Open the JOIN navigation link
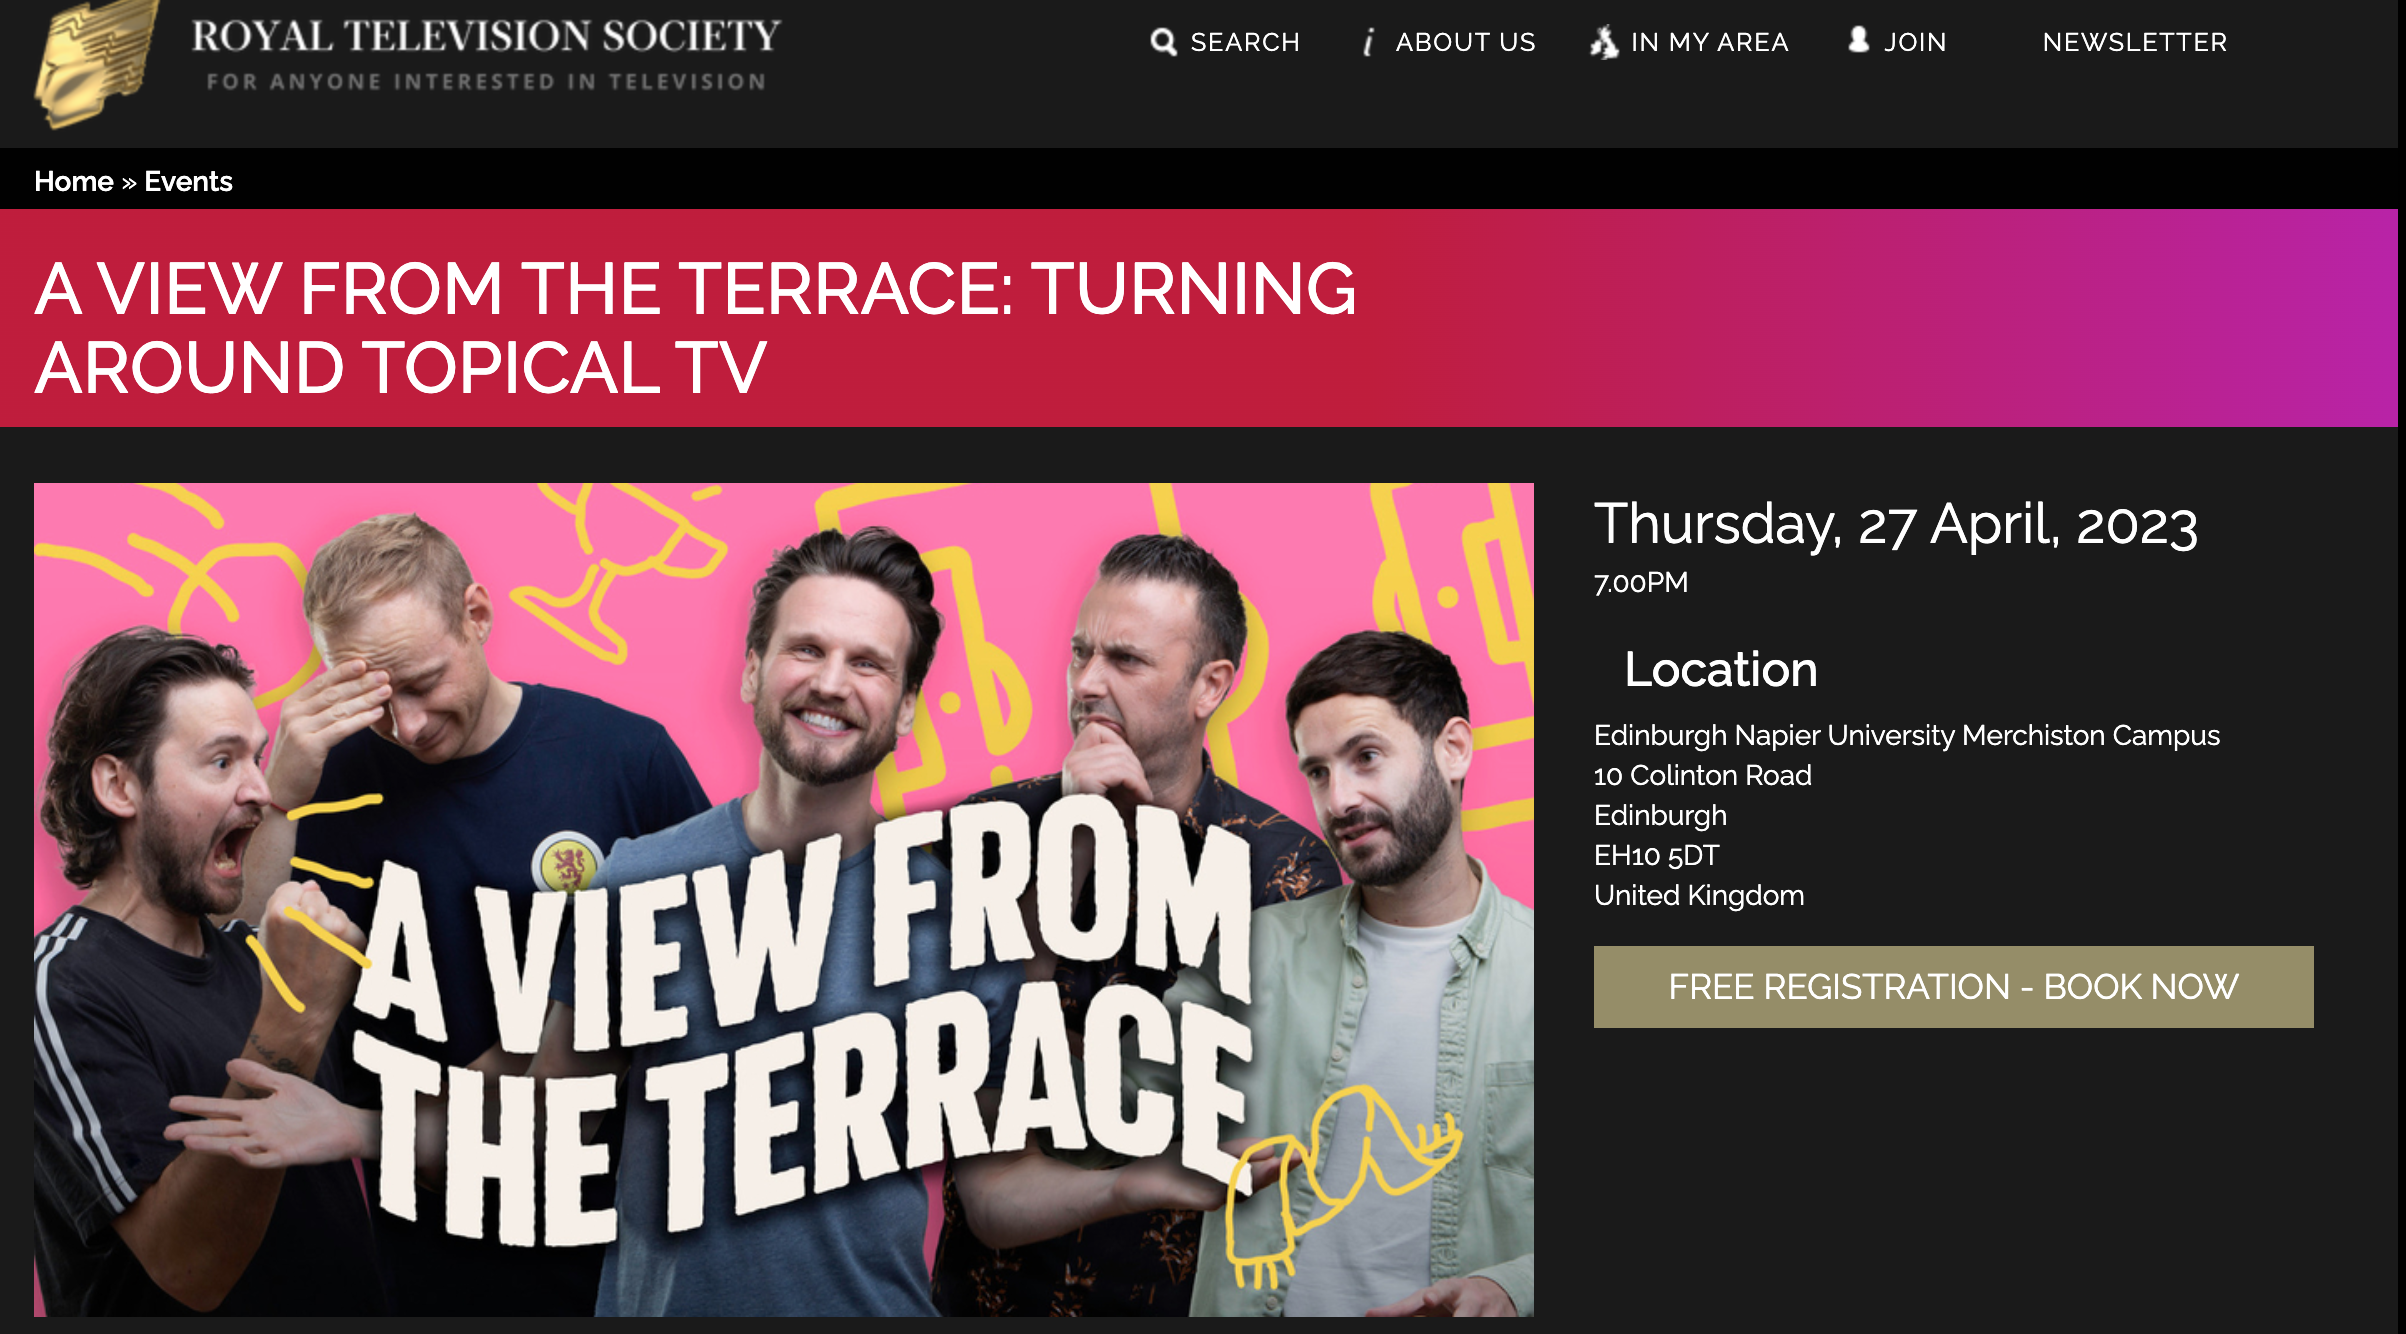 click(x=1915, y=42)
